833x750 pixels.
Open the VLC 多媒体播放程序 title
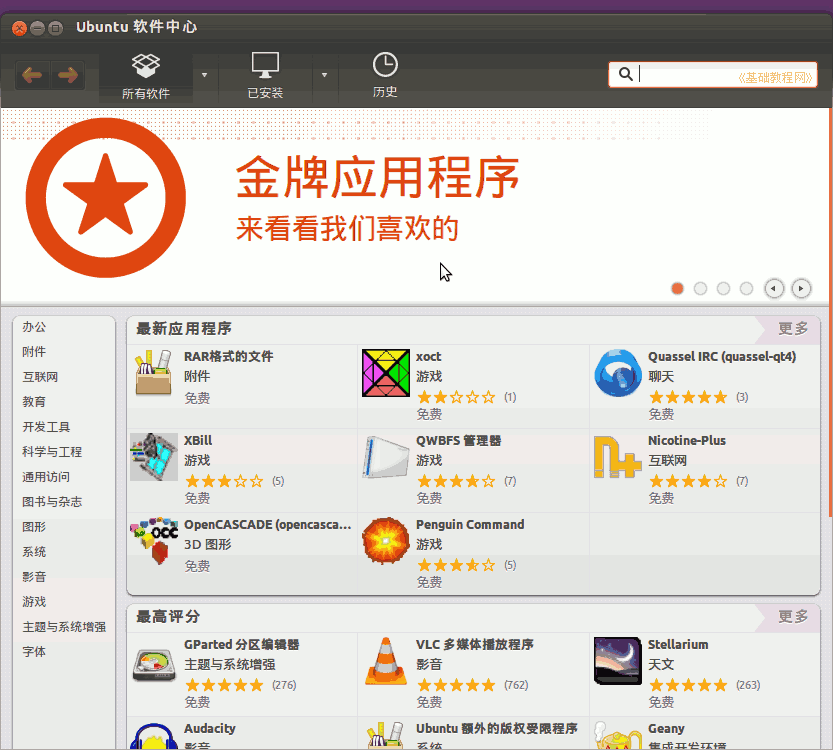click(474, 644)
